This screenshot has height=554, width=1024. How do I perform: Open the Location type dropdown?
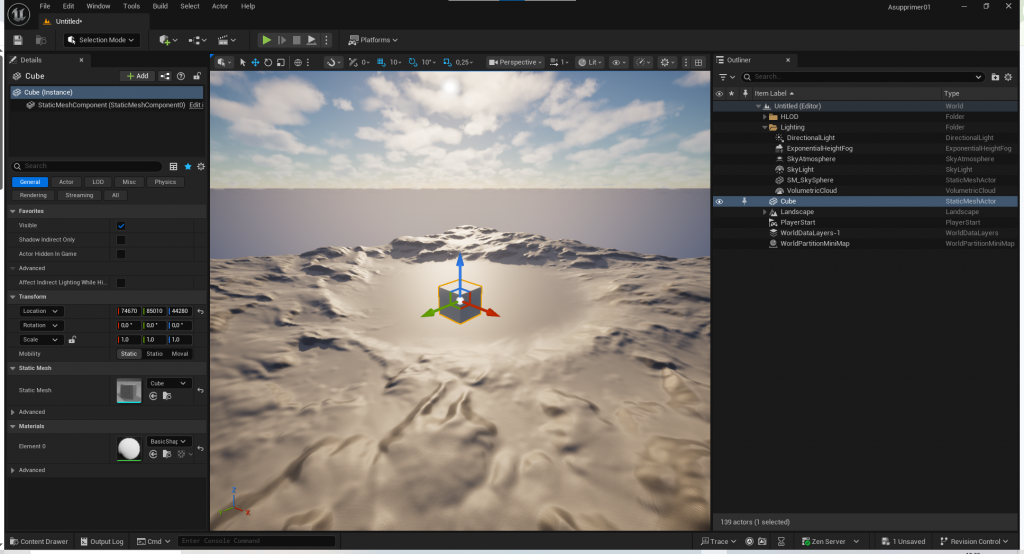[40, 311]
